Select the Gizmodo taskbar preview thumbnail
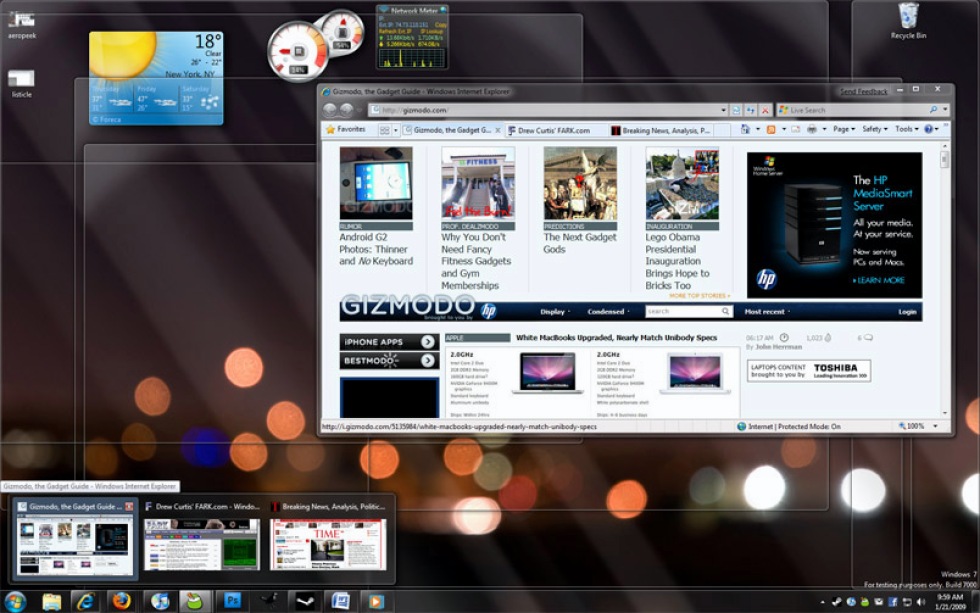The image size is (980, 613). click(x=74, y=540)
